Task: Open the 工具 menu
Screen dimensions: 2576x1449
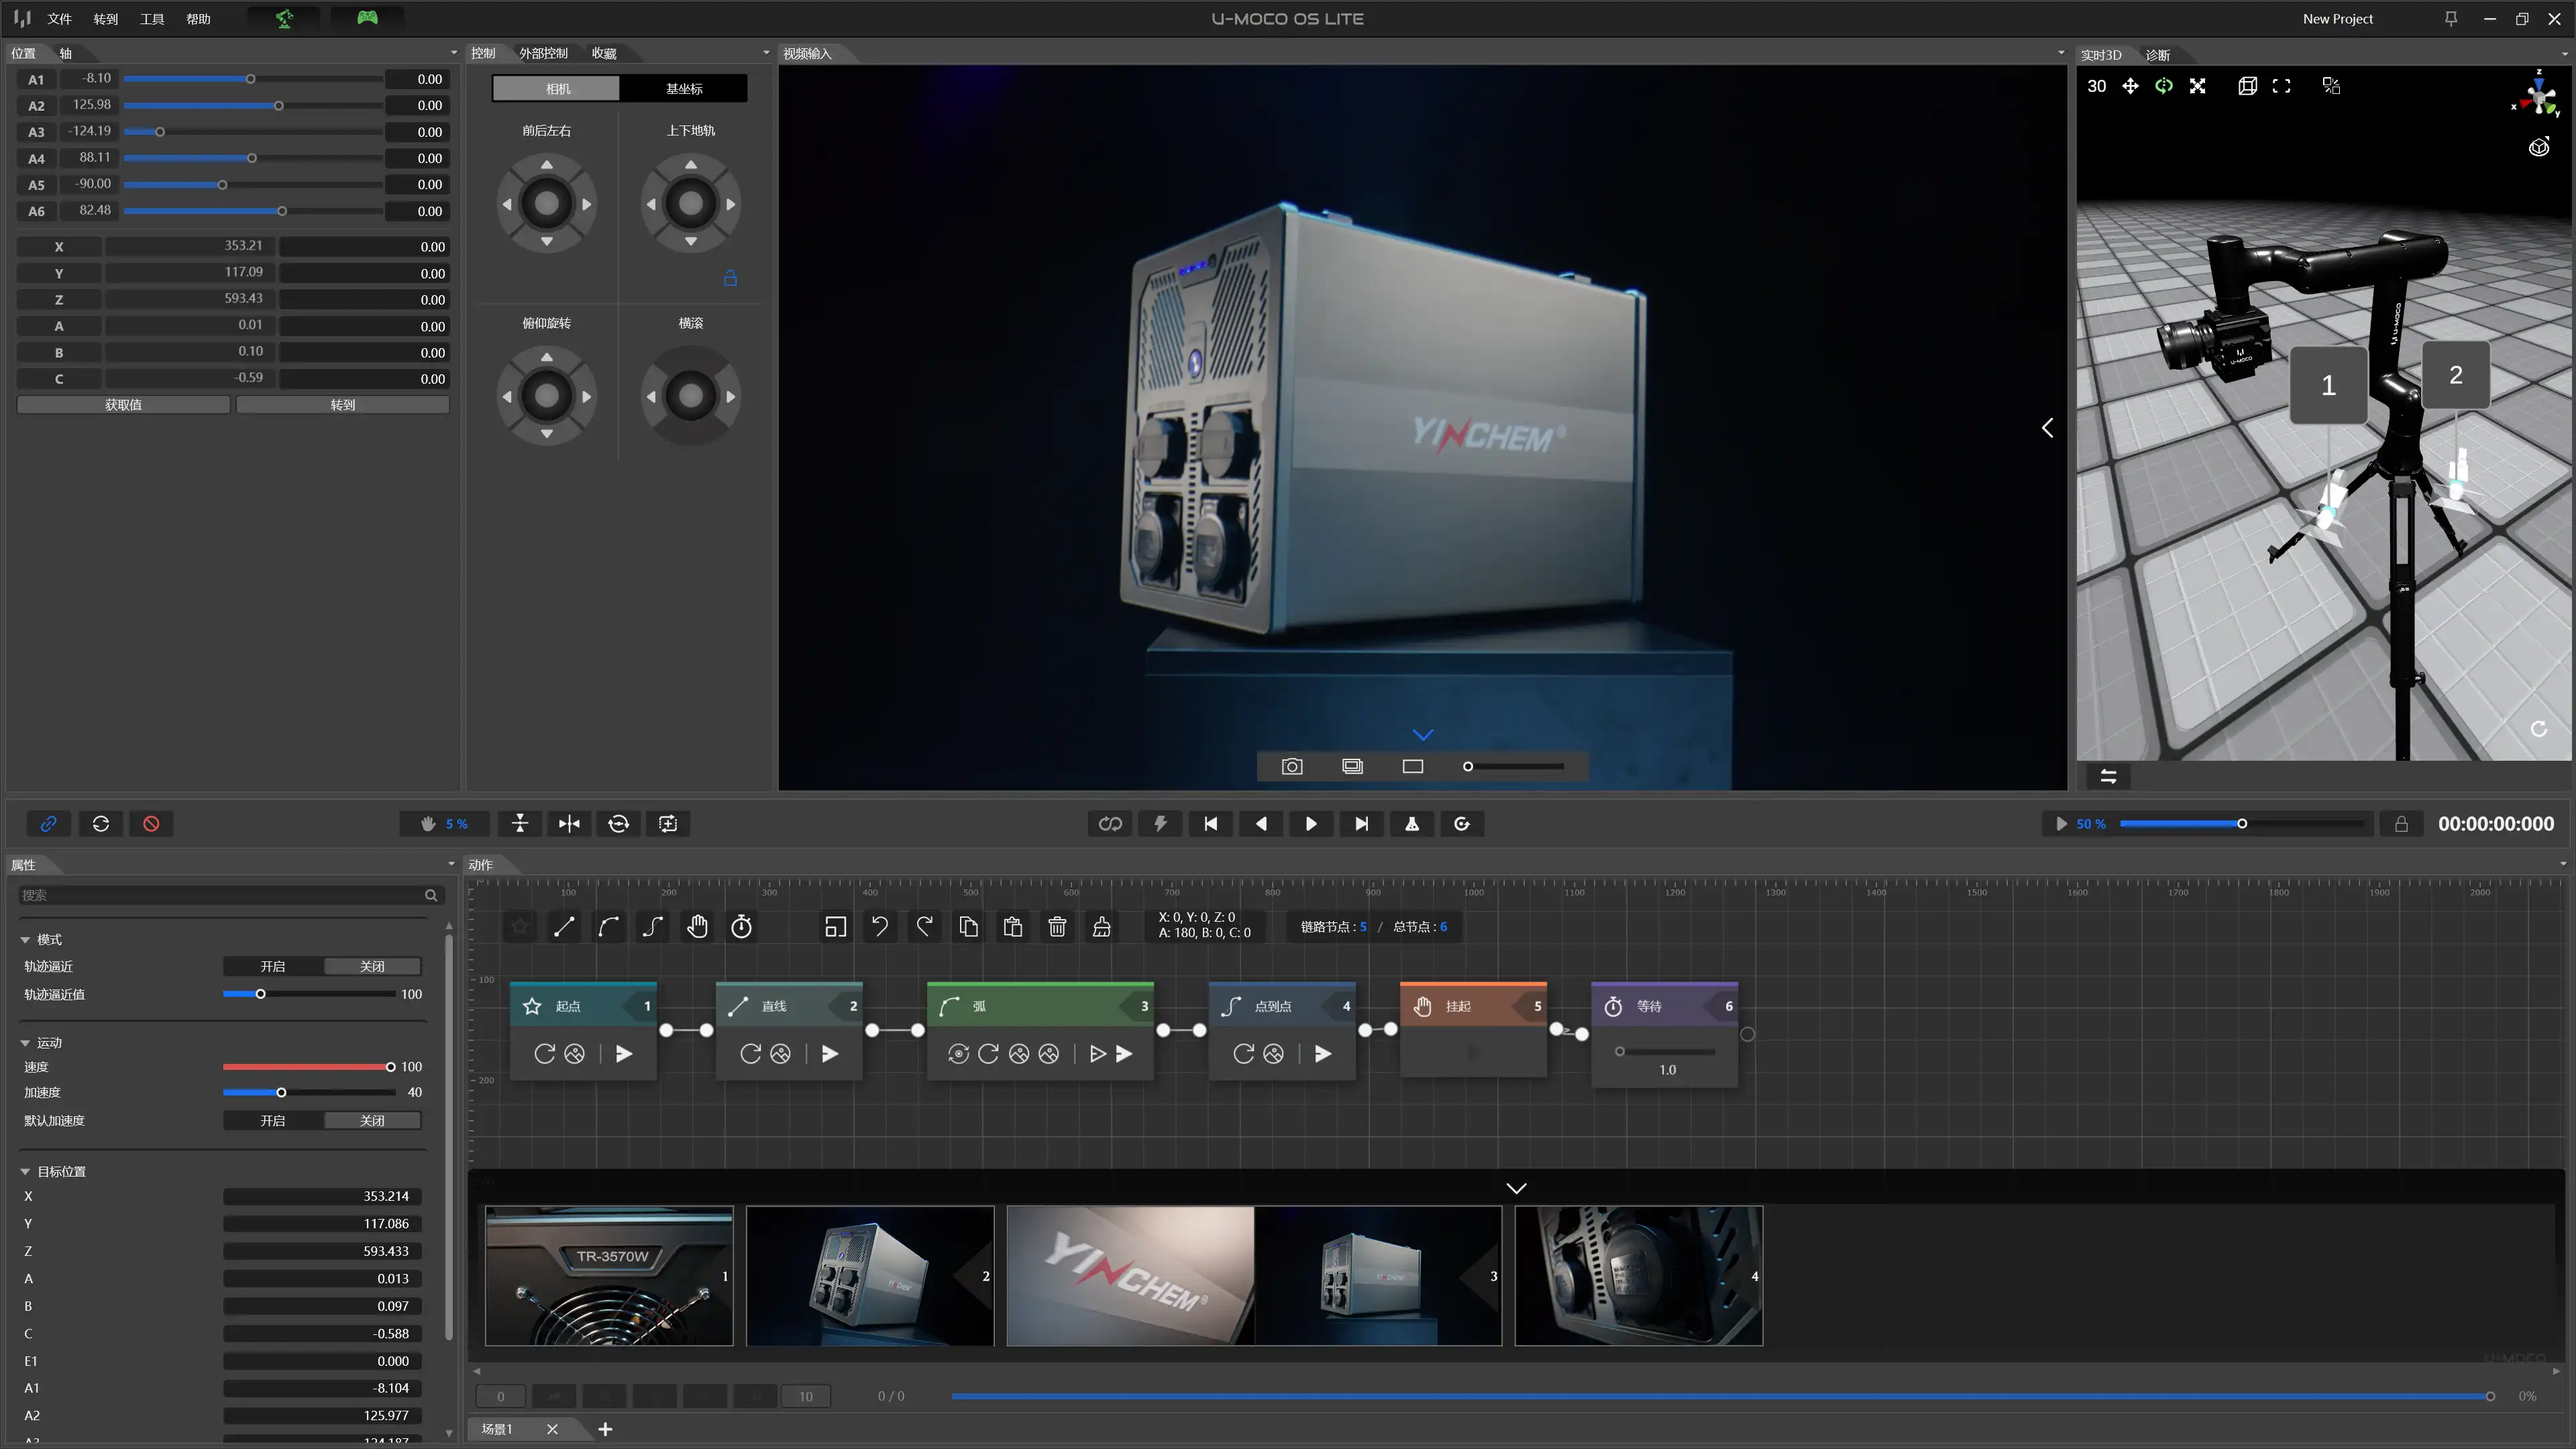Action: pos(152,19)
